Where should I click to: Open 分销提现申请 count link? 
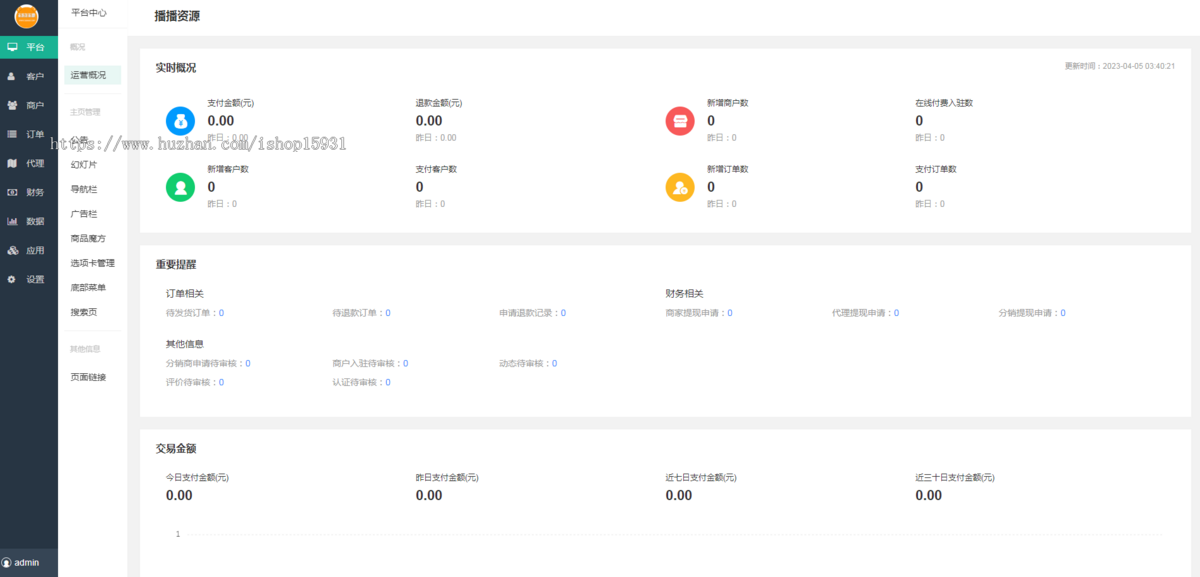click(x=1063, y=313)
